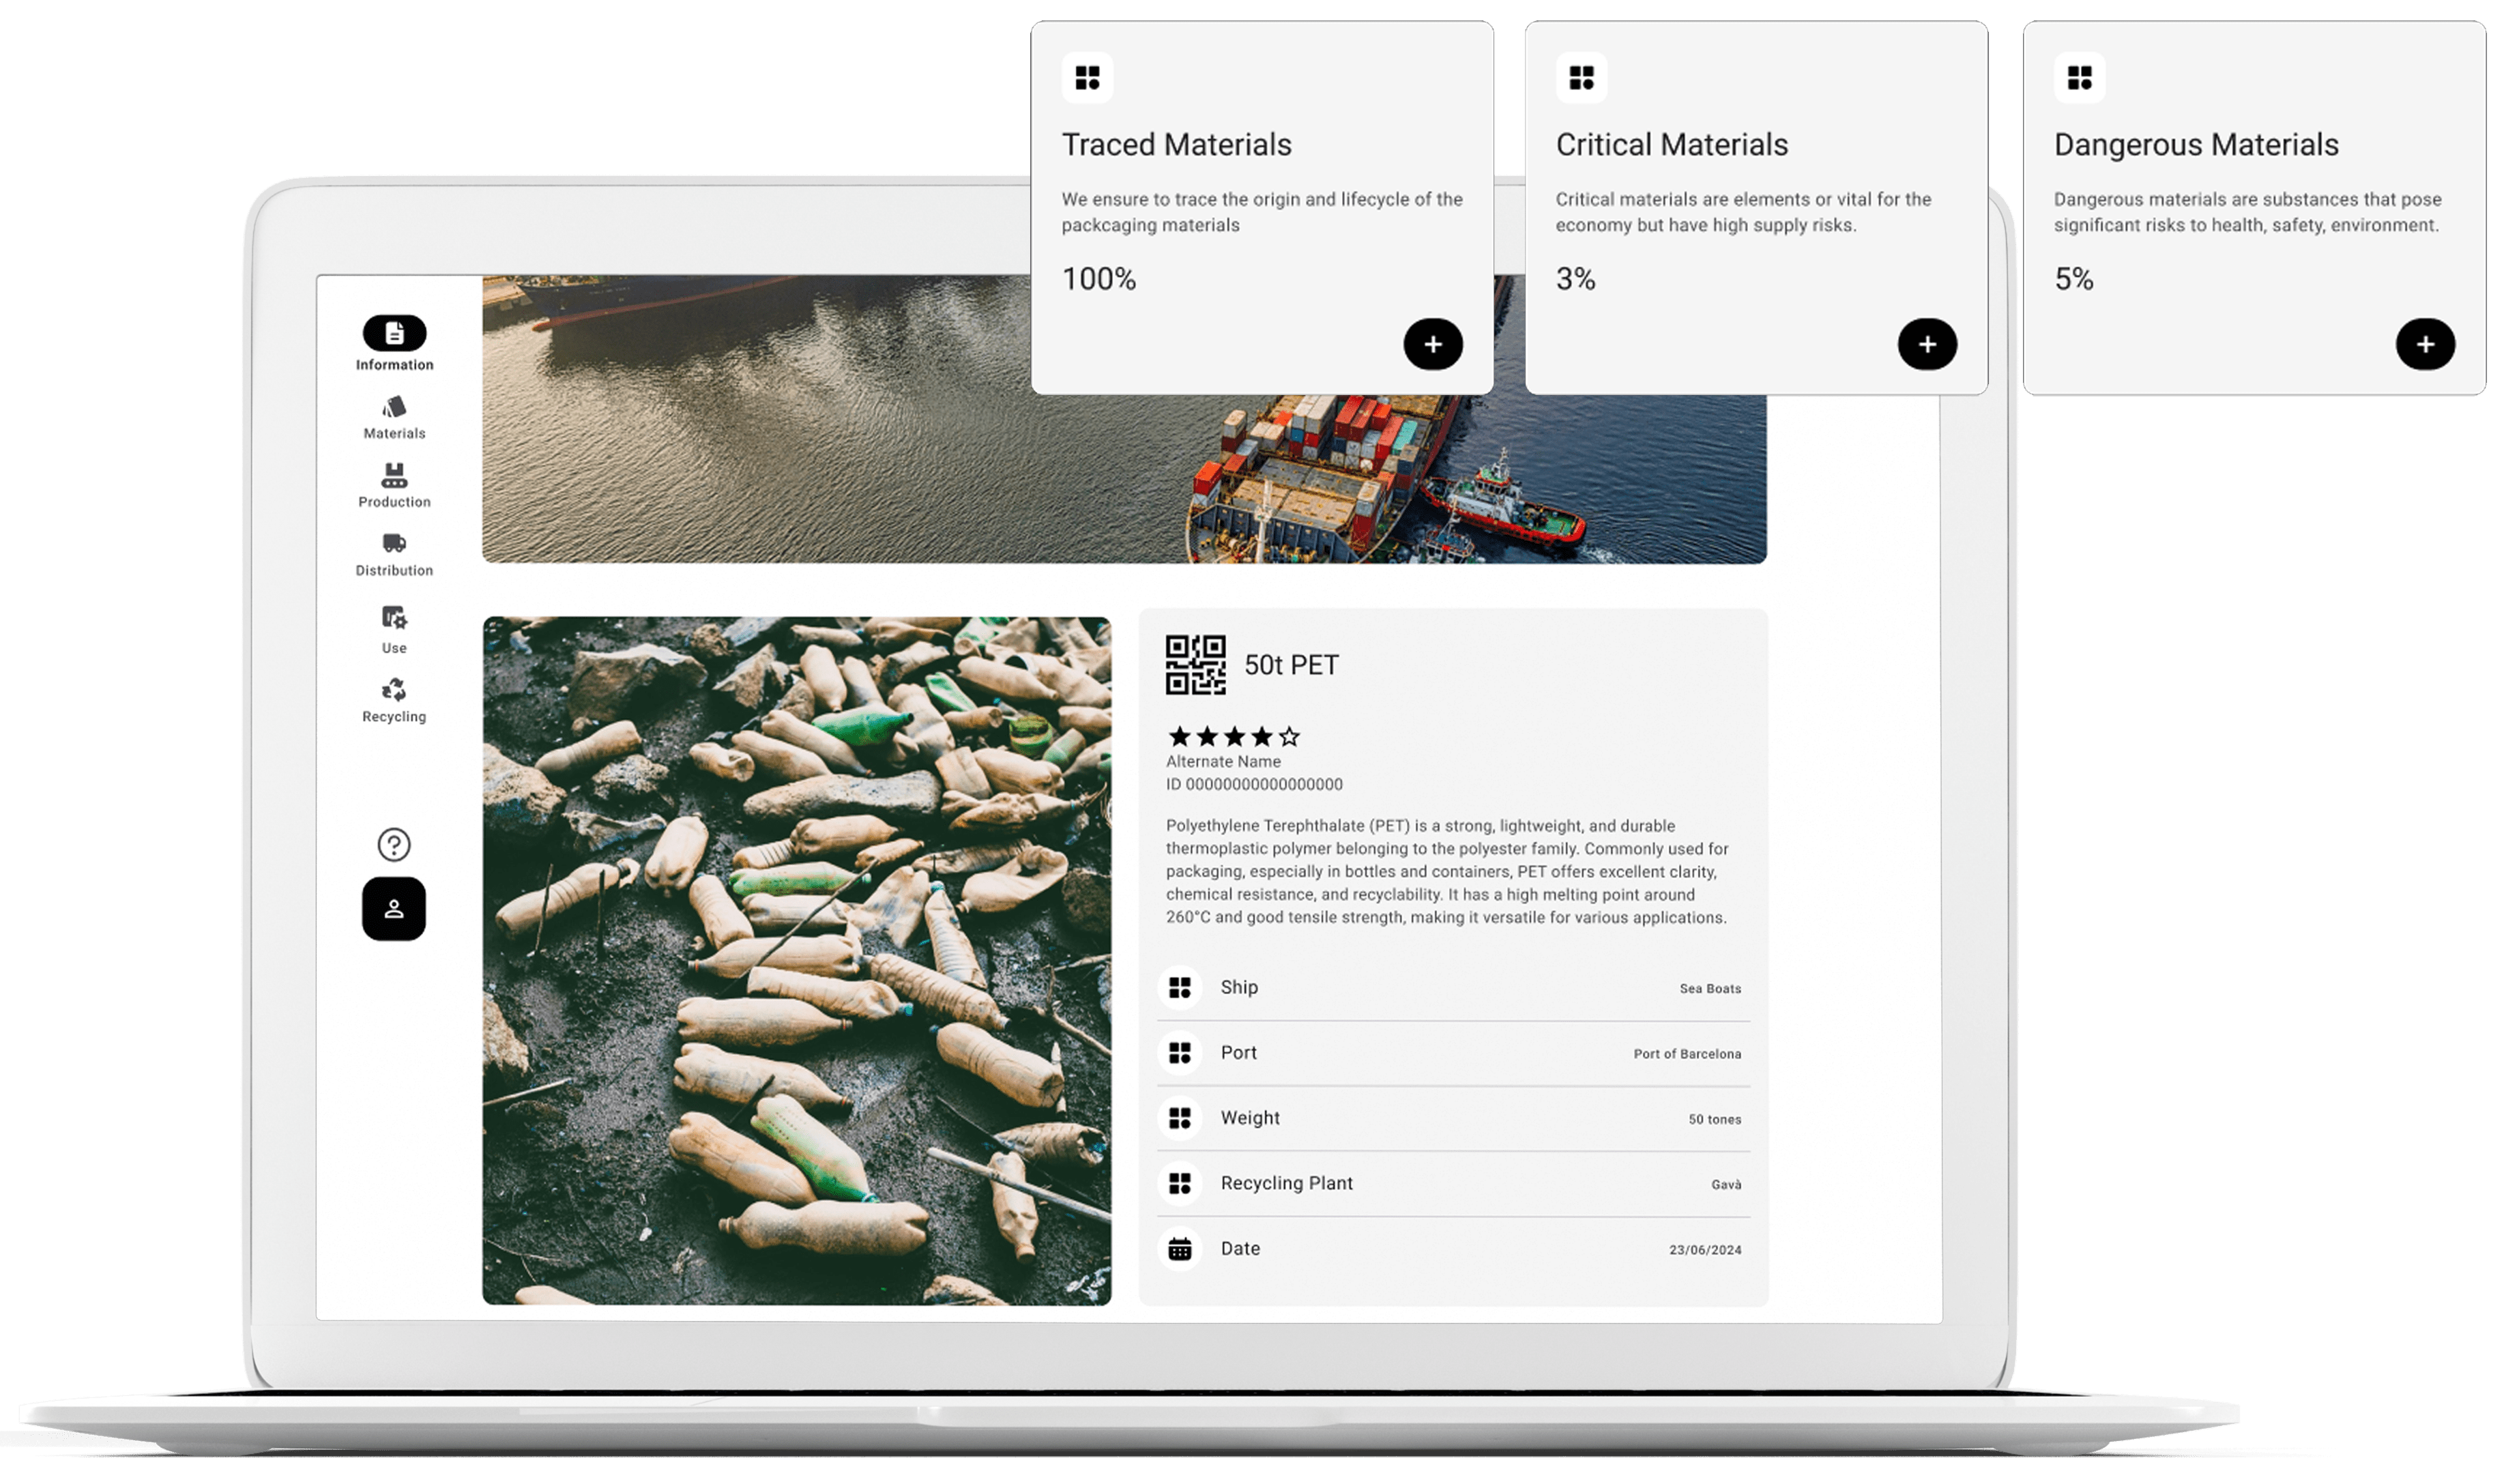Click the help question mark icon
The height and width of the screenshot is (1484, 2504).
[x=394, y=845]
